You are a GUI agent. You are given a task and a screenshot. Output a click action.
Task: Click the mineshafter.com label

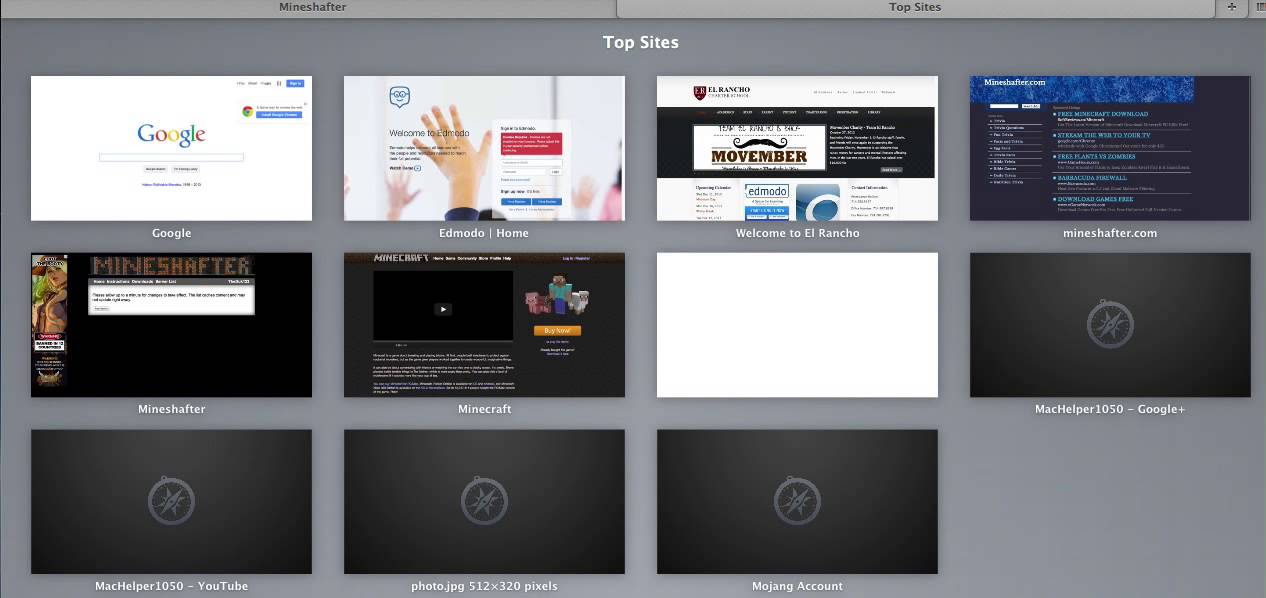tap(1110, 233)
